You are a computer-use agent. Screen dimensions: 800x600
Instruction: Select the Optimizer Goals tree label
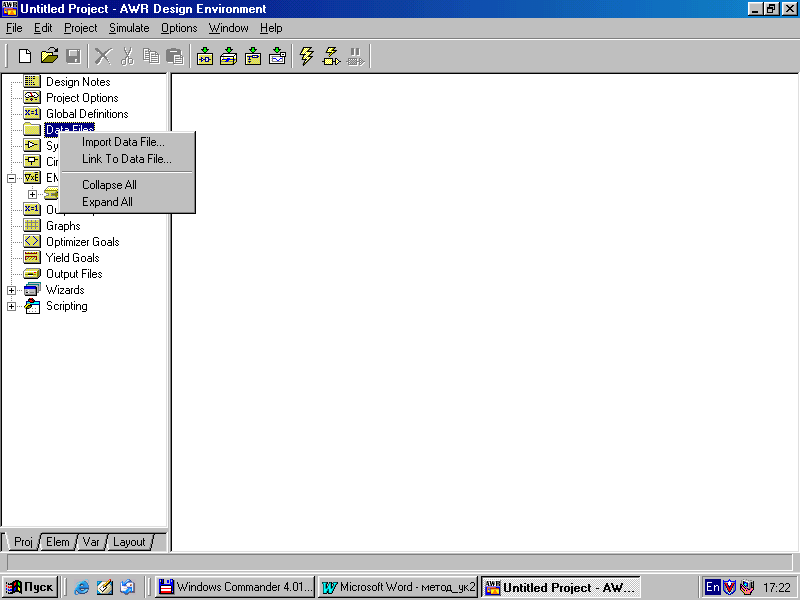83,241
